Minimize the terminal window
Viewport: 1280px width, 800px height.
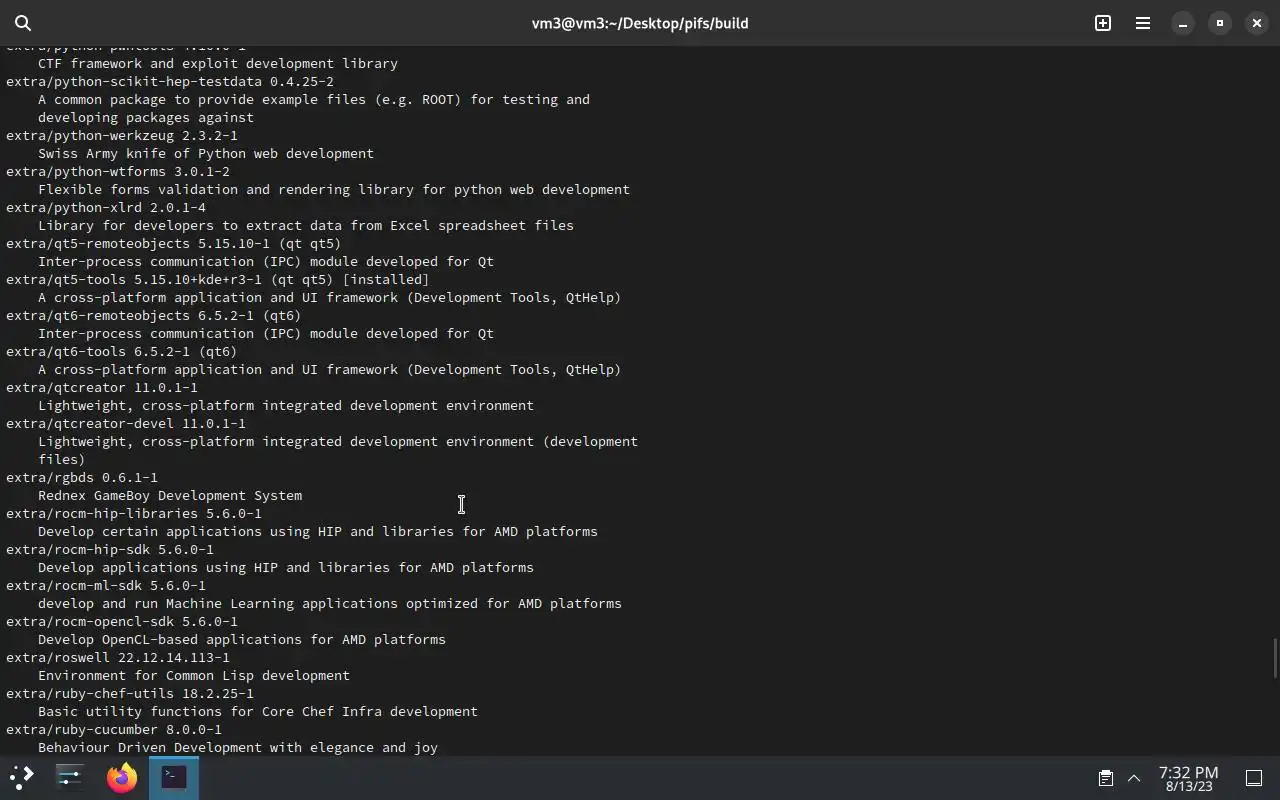tap(1183, 23)
